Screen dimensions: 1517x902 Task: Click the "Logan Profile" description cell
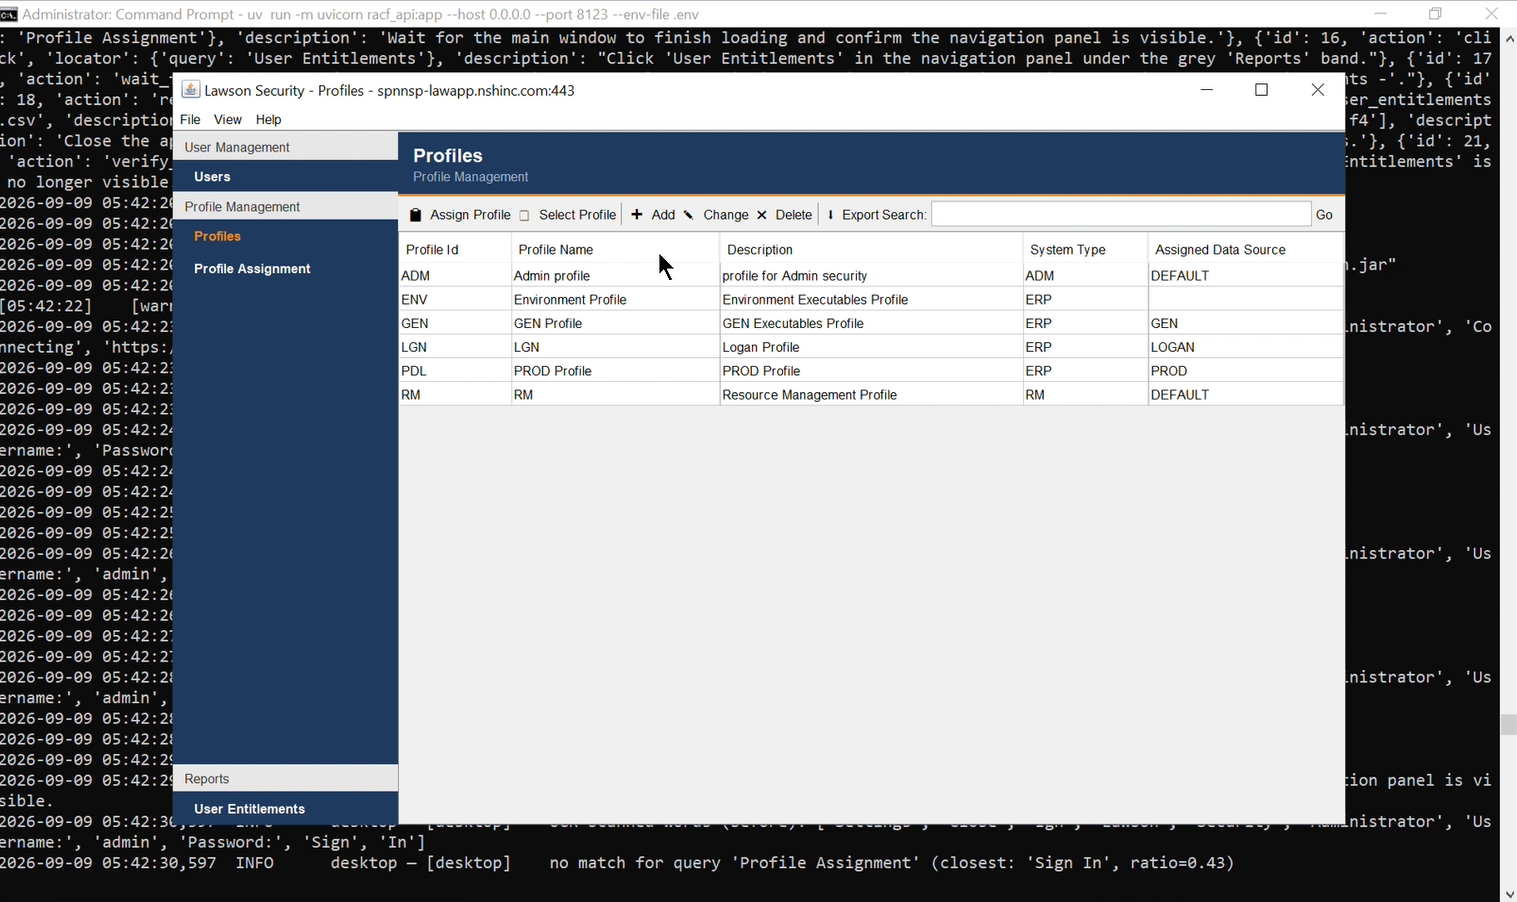(x=871, y=348)
